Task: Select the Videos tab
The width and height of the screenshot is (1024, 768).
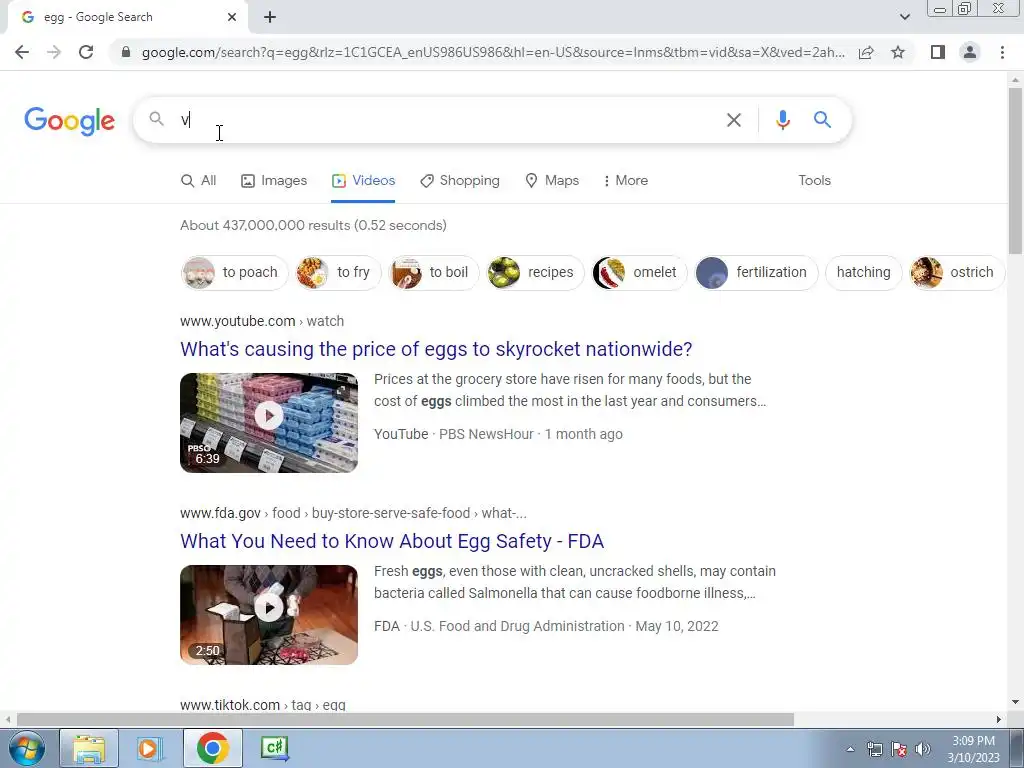Action: [x=363, y=181]
